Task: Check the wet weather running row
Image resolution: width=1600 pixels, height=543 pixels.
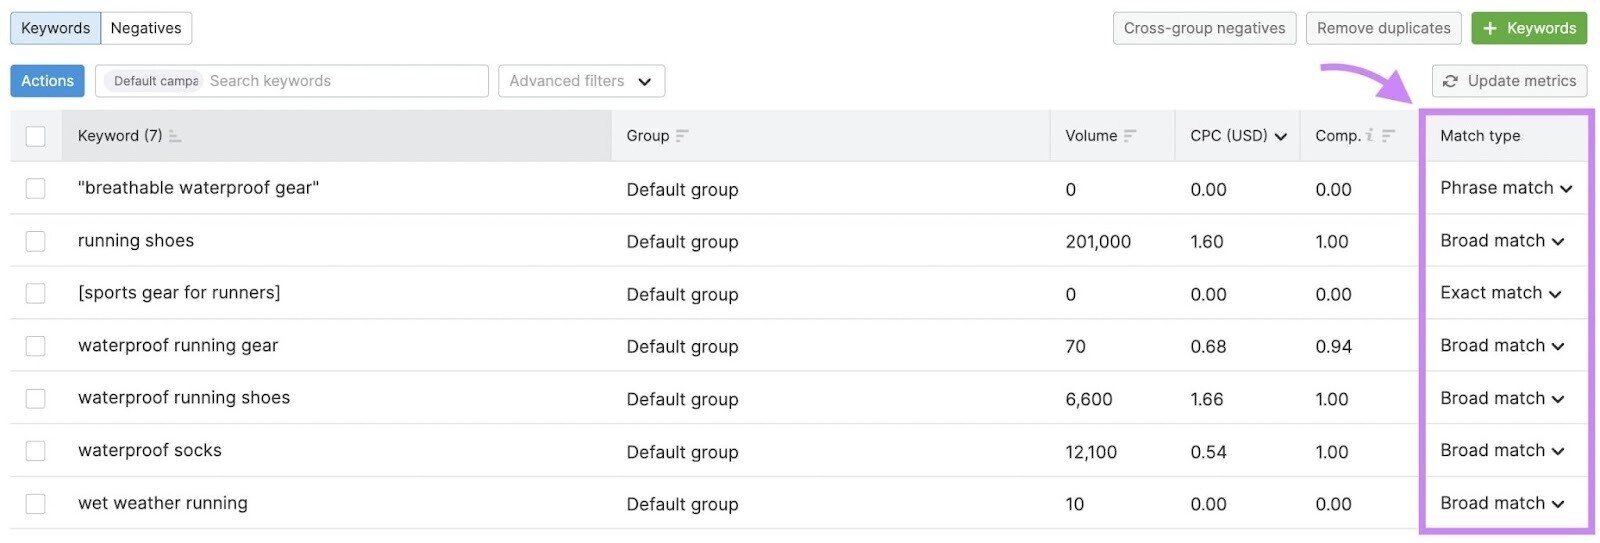Action: coord(36,503)
